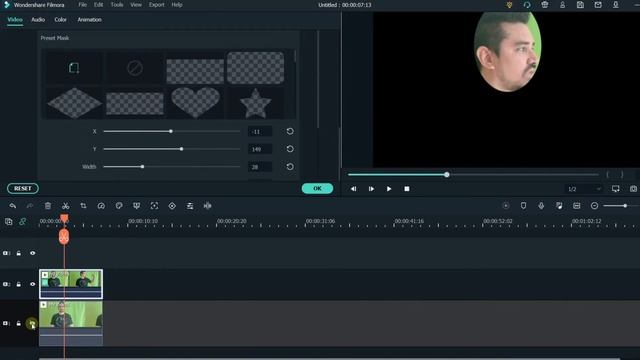Lock the bottom video track
Viewport: 640px width, 360px height.
[18, 323]
